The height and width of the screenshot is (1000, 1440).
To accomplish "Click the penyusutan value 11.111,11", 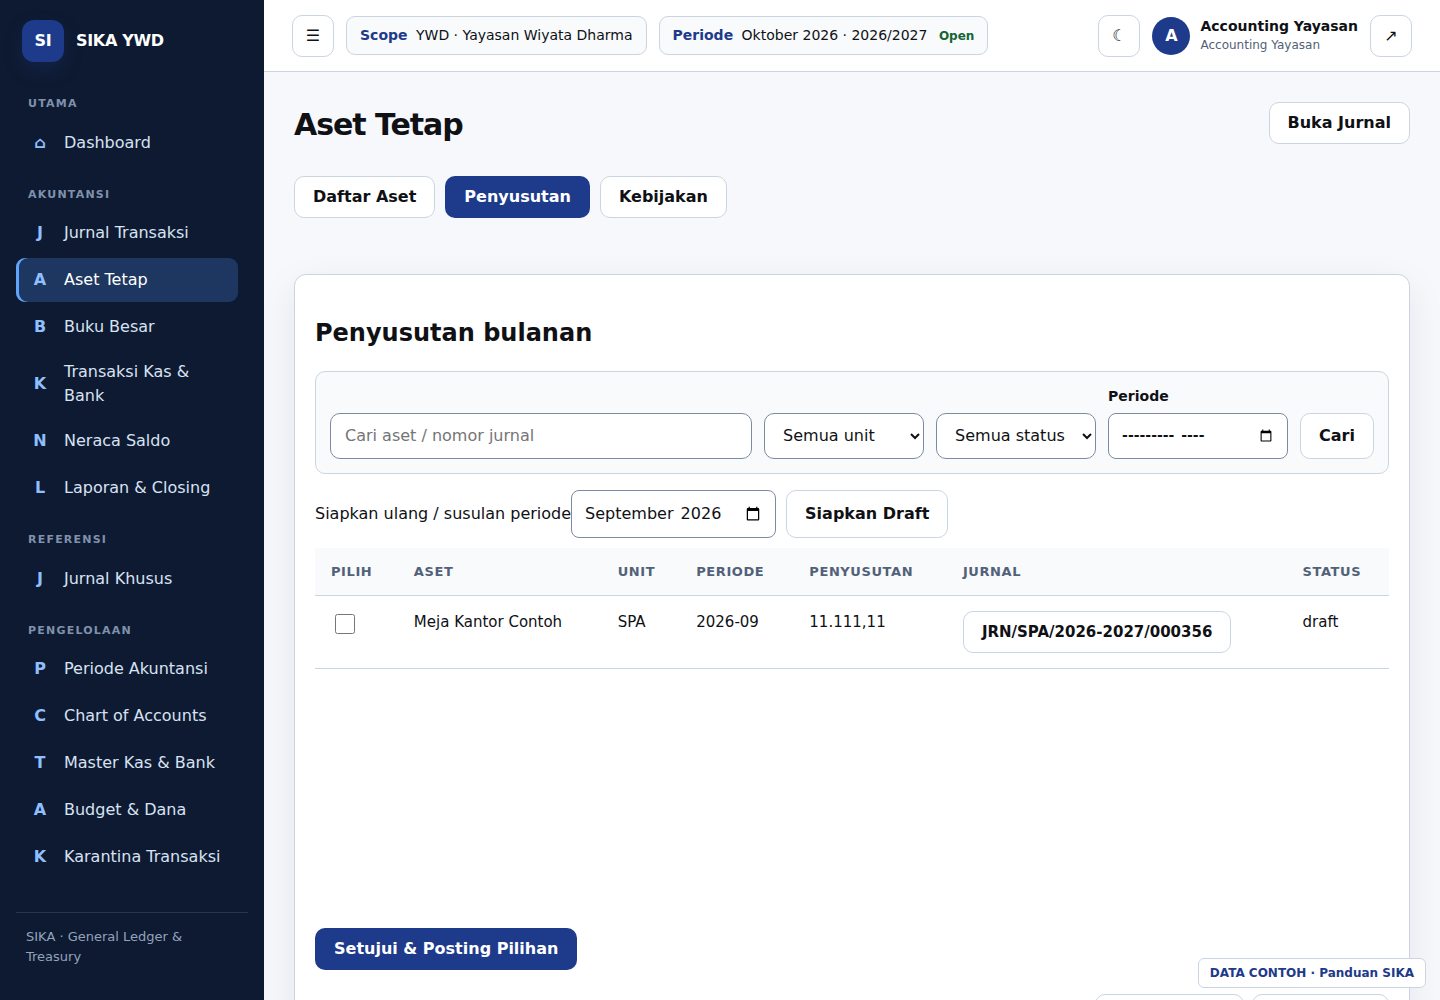I will (847, 622).
